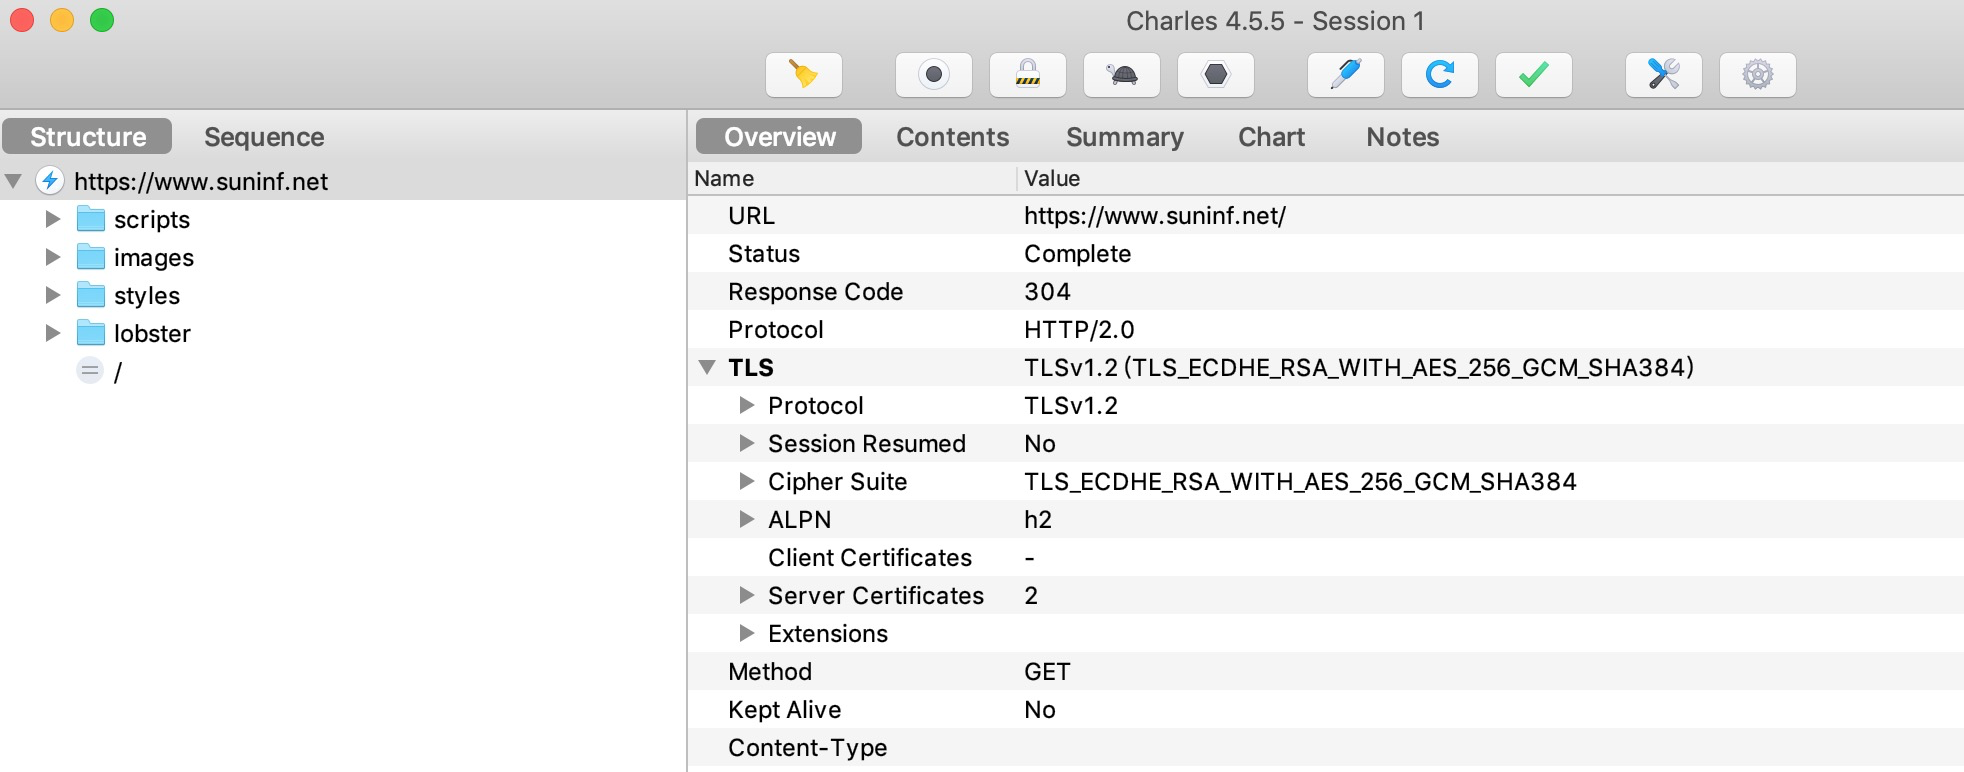1964x772 pixels.
Task: Expand the scripts folder
Action: (x=53, y=219)
